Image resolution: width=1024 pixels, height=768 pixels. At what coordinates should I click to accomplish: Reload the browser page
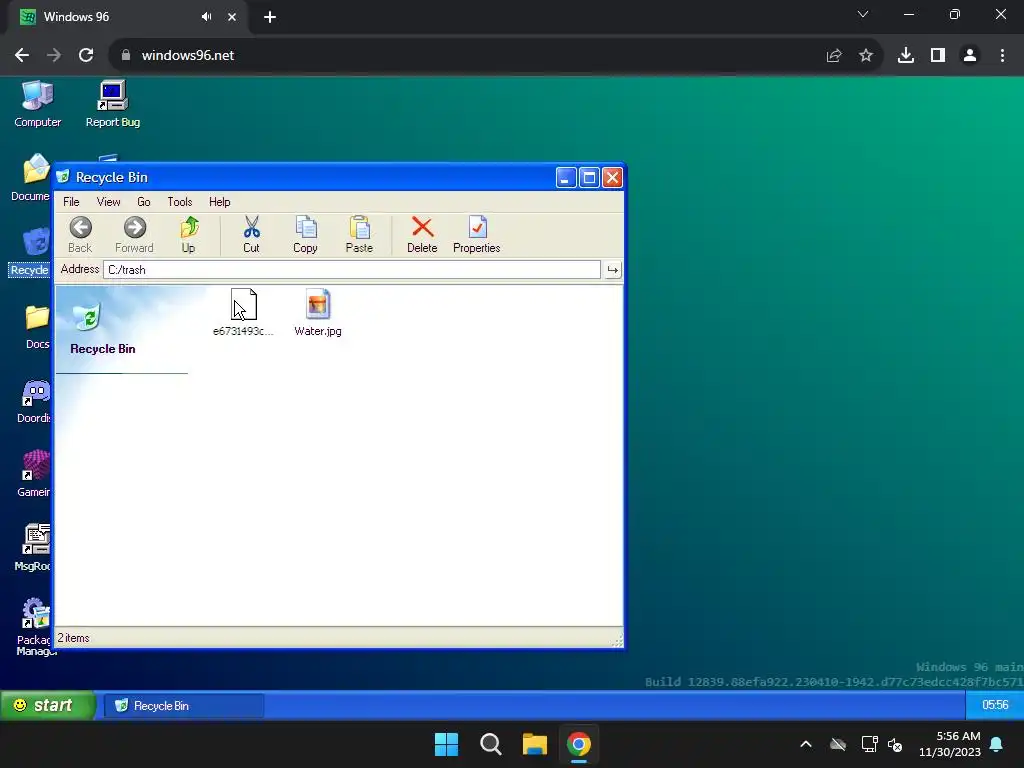(86, 56)
